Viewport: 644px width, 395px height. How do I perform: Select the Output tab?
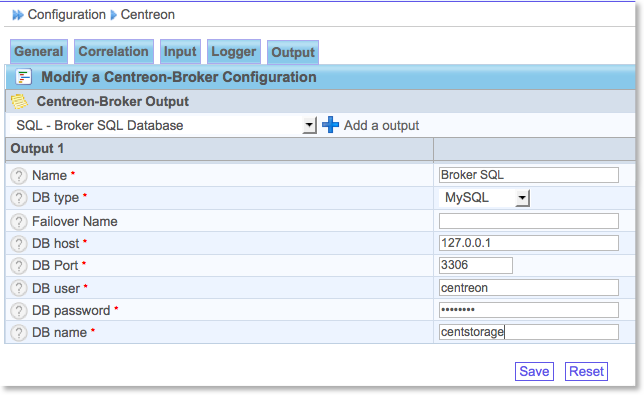click(x=293, y=53)
